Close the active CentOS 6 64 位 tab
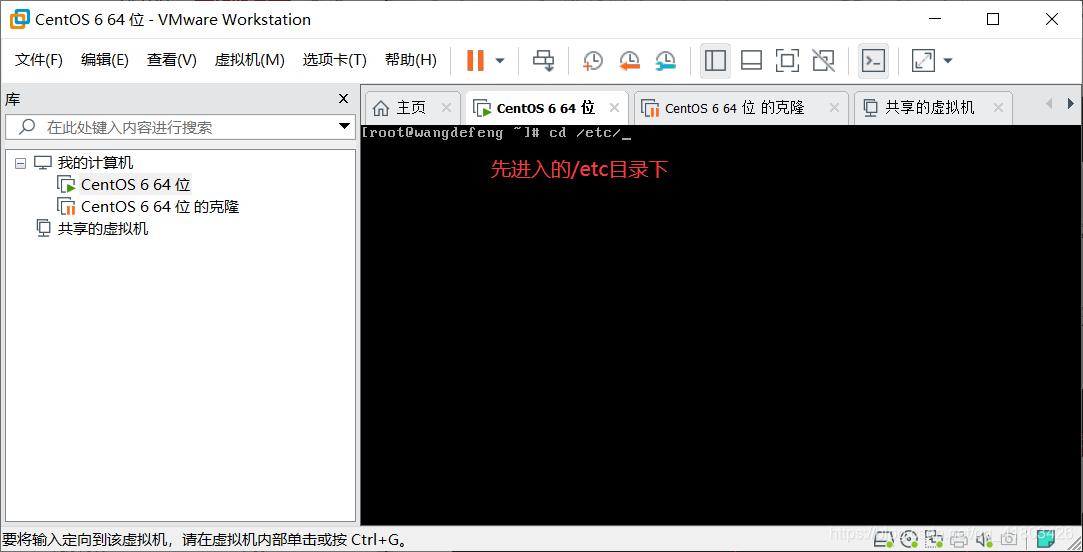The image size is (1083, 552). (613, 108)
